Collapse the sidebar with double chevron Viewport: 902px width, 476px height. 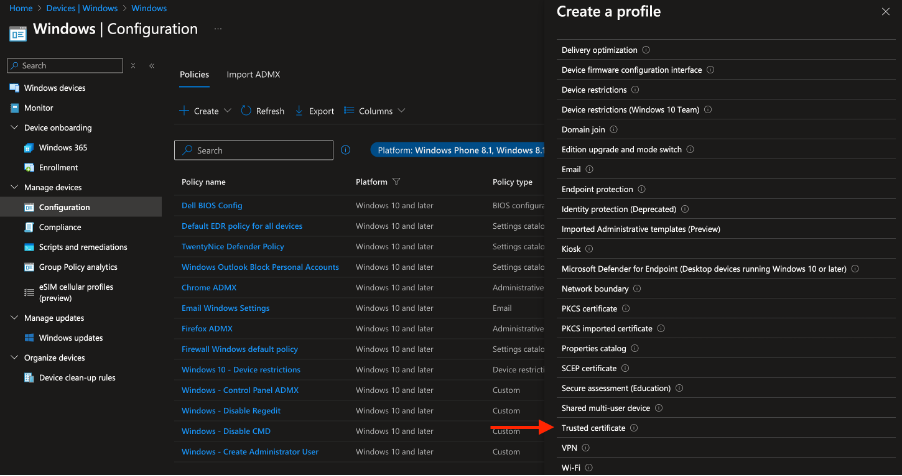tap(152, 66)
